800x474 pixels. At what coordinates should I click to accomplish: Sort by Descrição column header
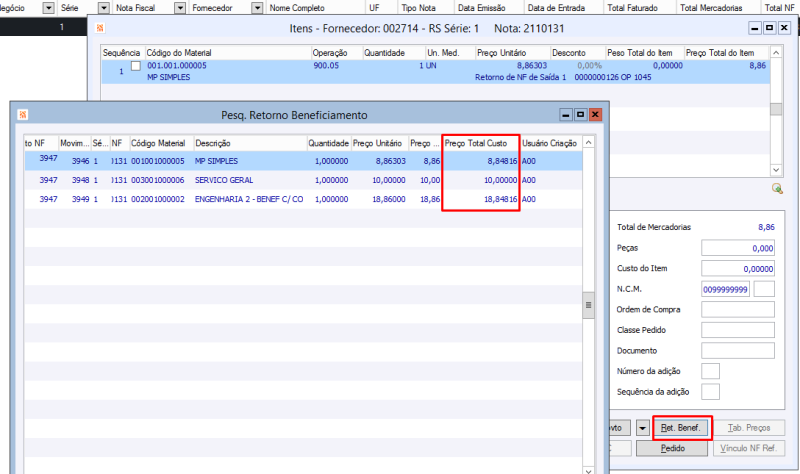(250, 143)
